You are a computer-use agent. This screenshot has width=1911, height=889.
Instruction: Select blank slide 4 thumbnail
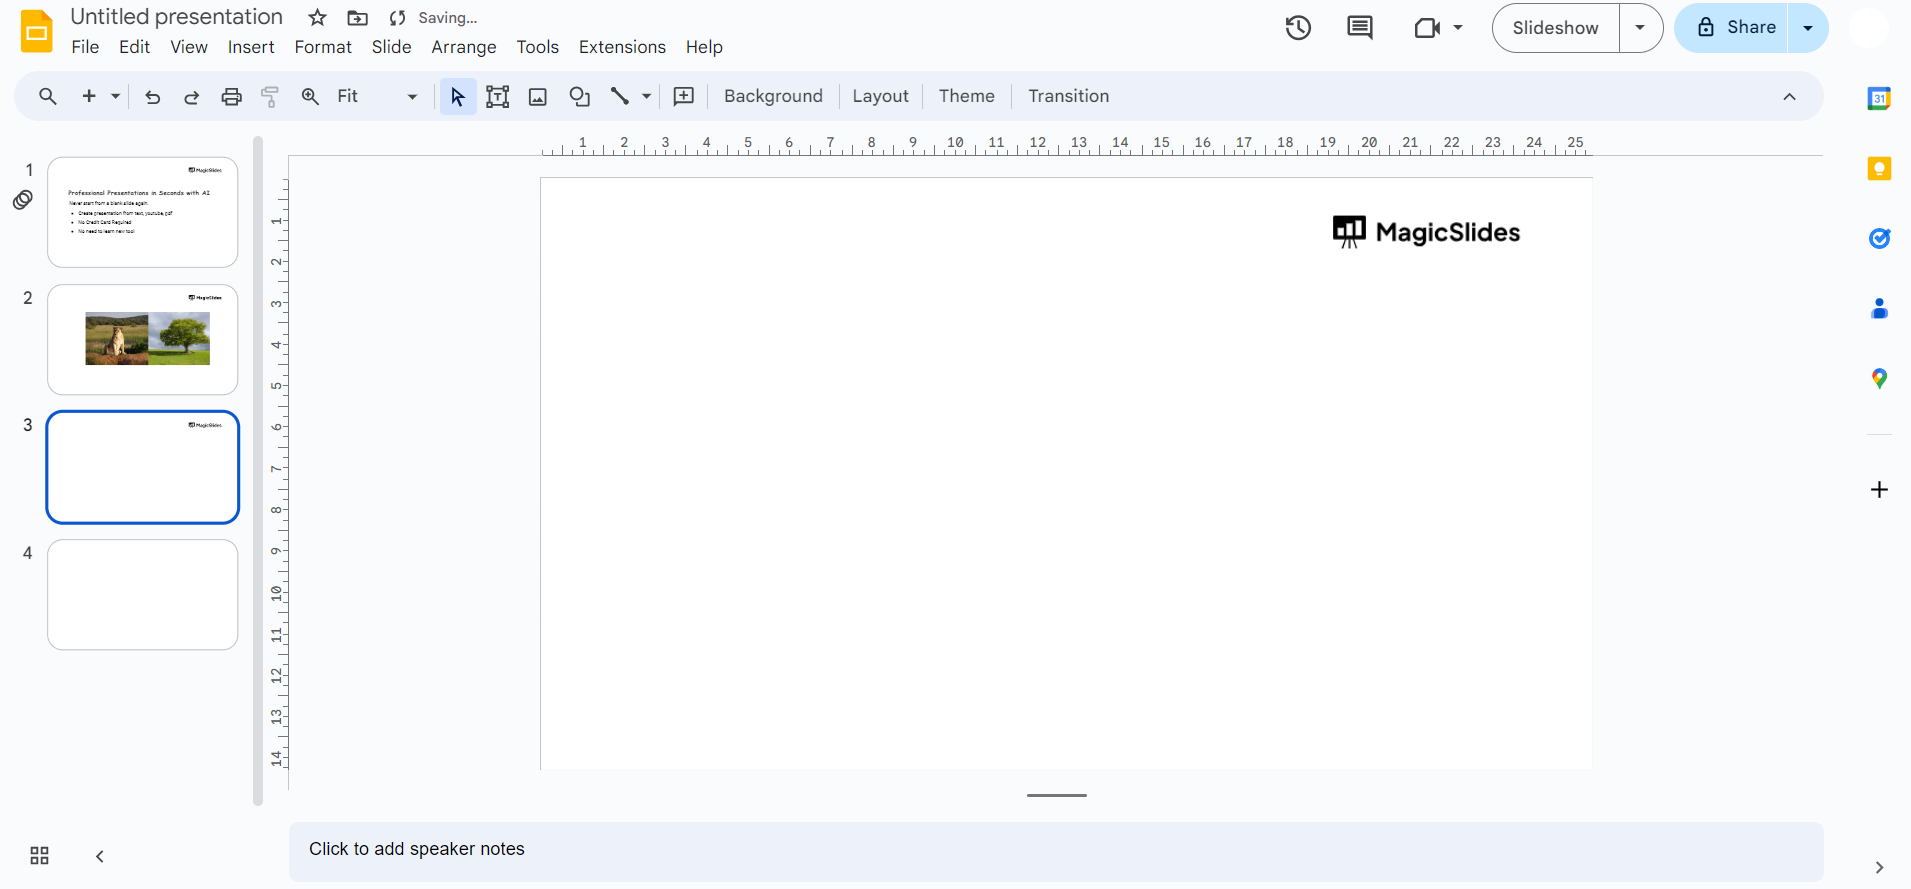(143, 595)
